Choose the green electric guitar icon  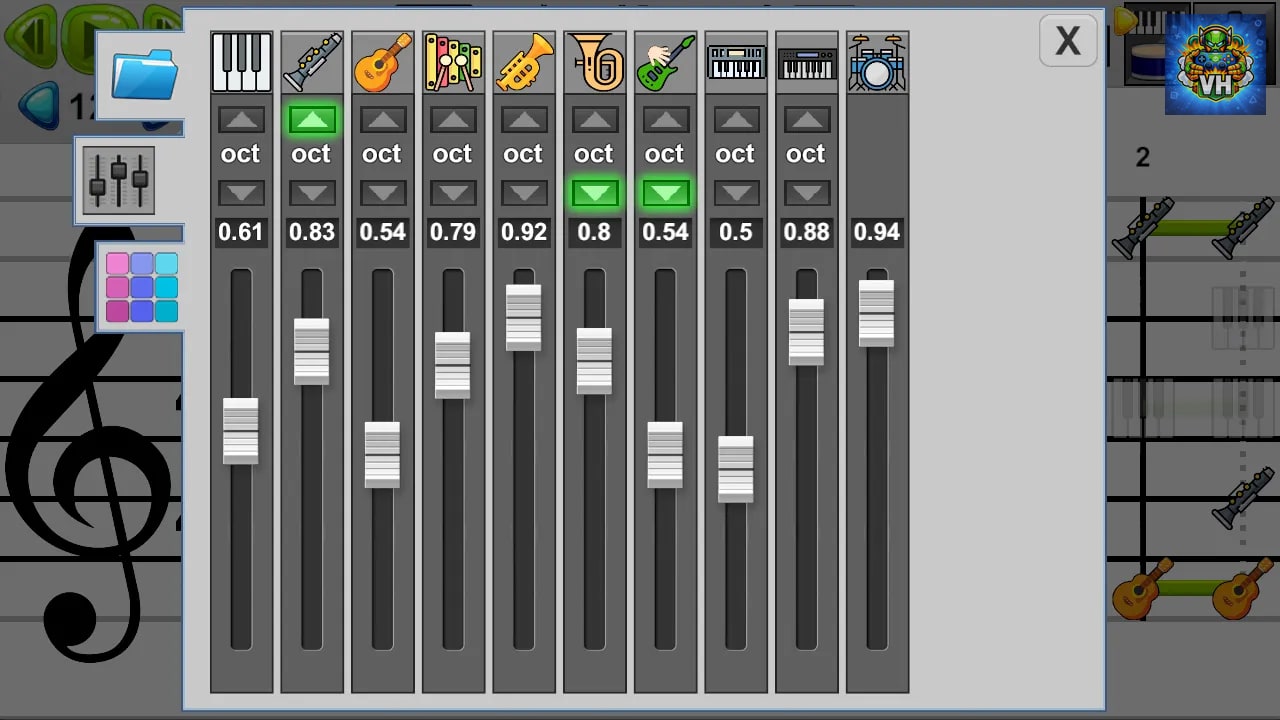(665, 62)
